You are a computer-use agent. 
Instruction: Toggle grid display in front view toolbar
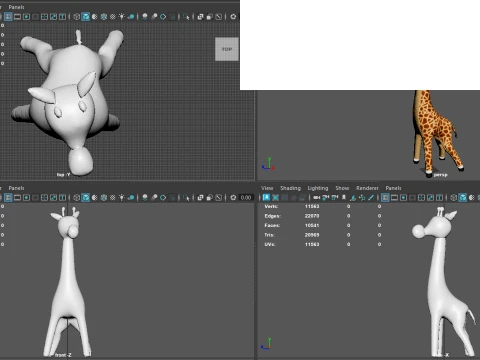pos(8,198)
